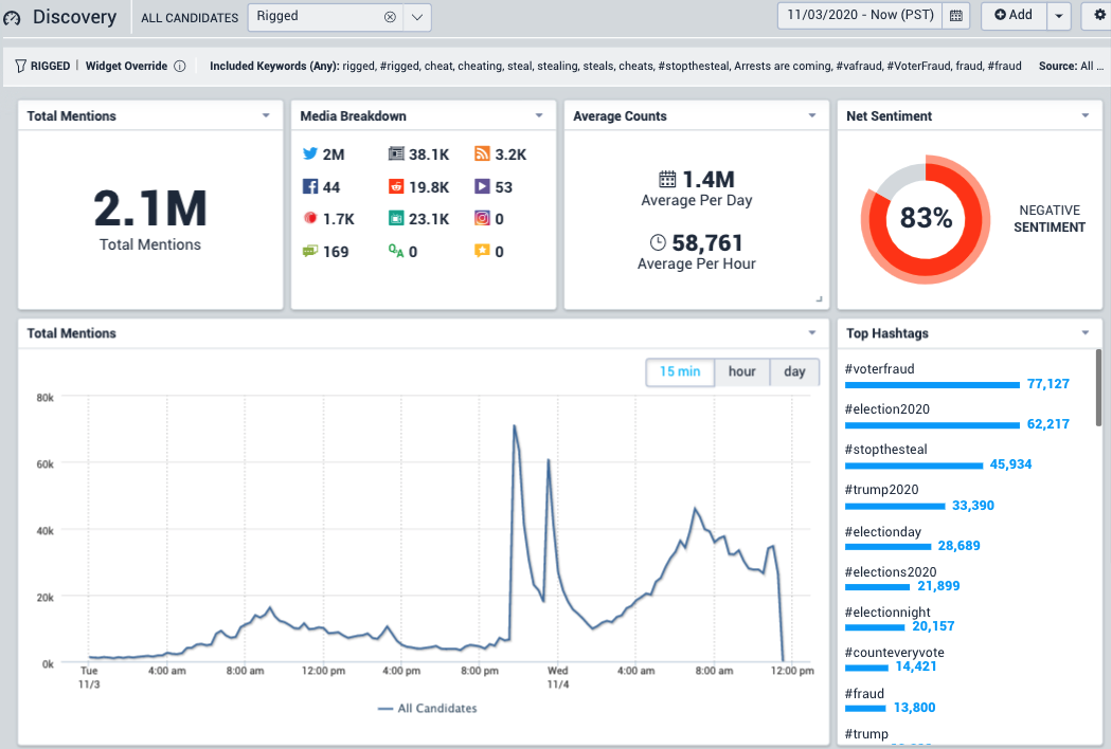The image size is (1111, 749).
Task: Expand the Rigged topic dropdown
Action: [418, 17]
